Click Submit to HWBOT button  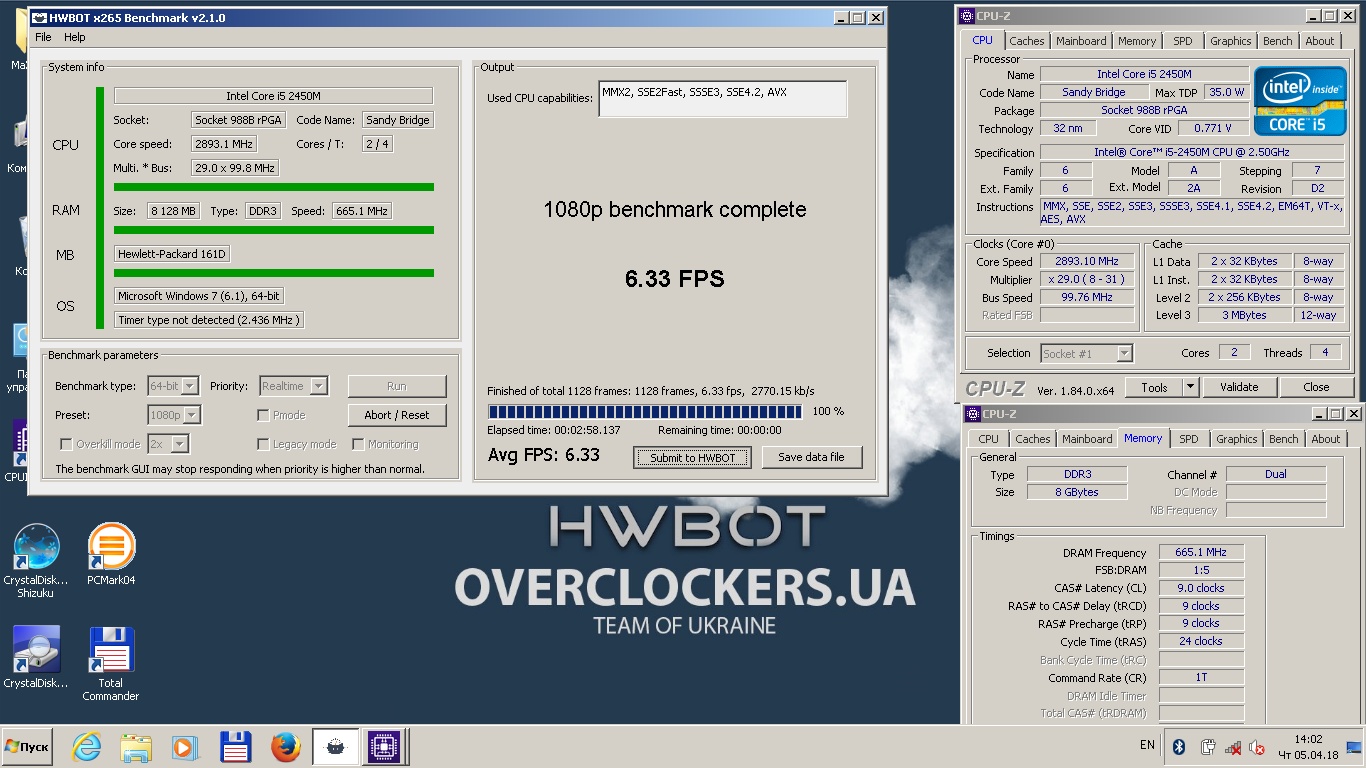point(693,457)
